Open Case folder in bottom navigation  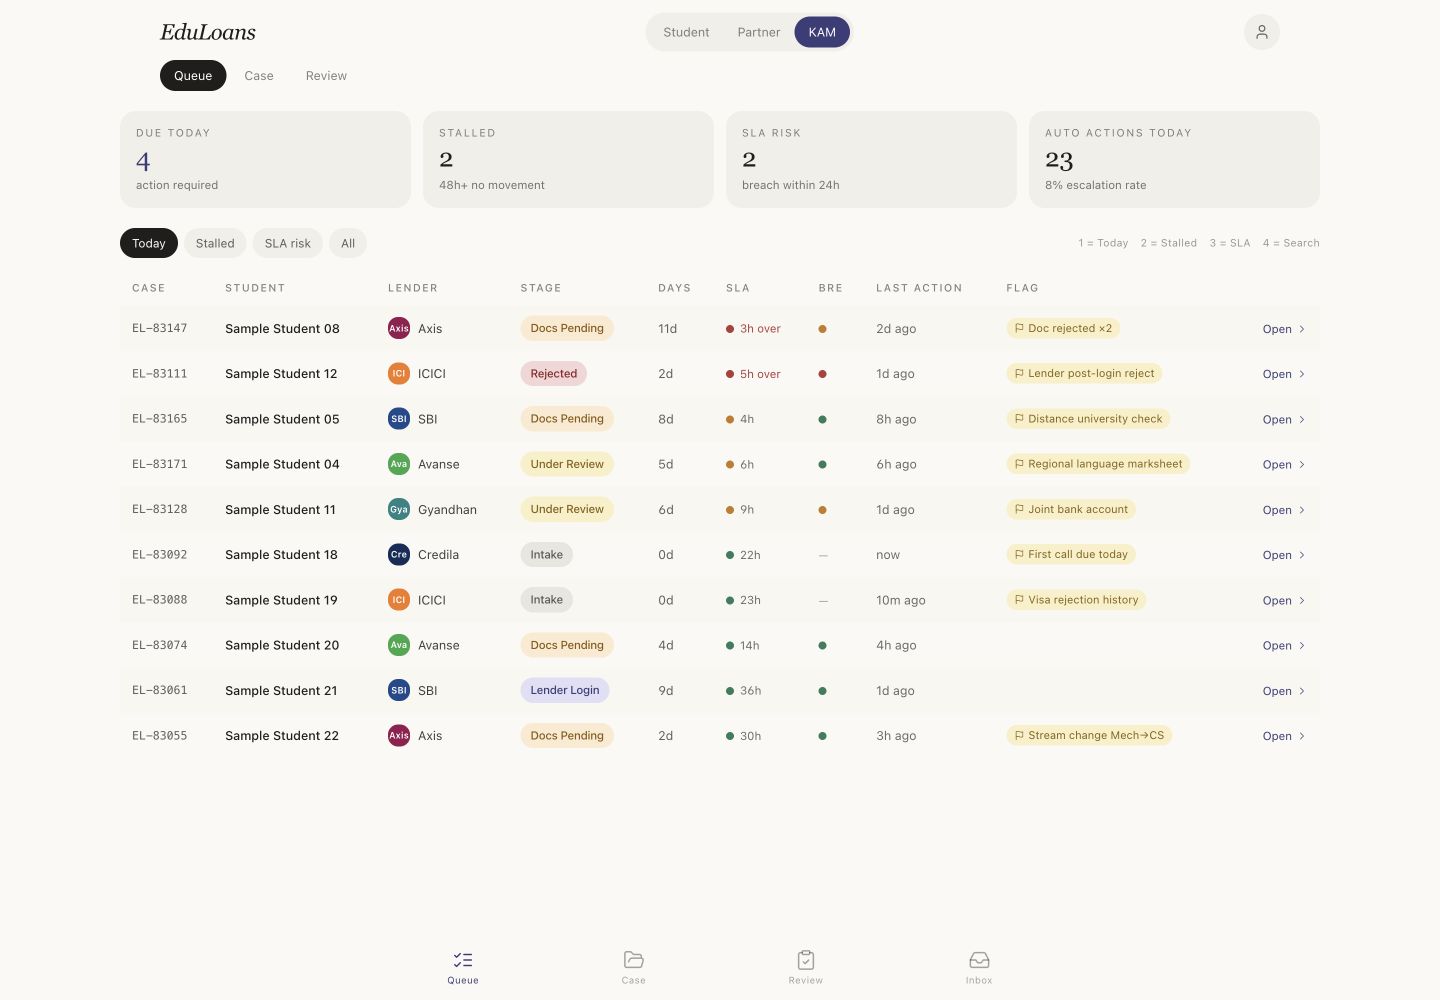[633, 967]
